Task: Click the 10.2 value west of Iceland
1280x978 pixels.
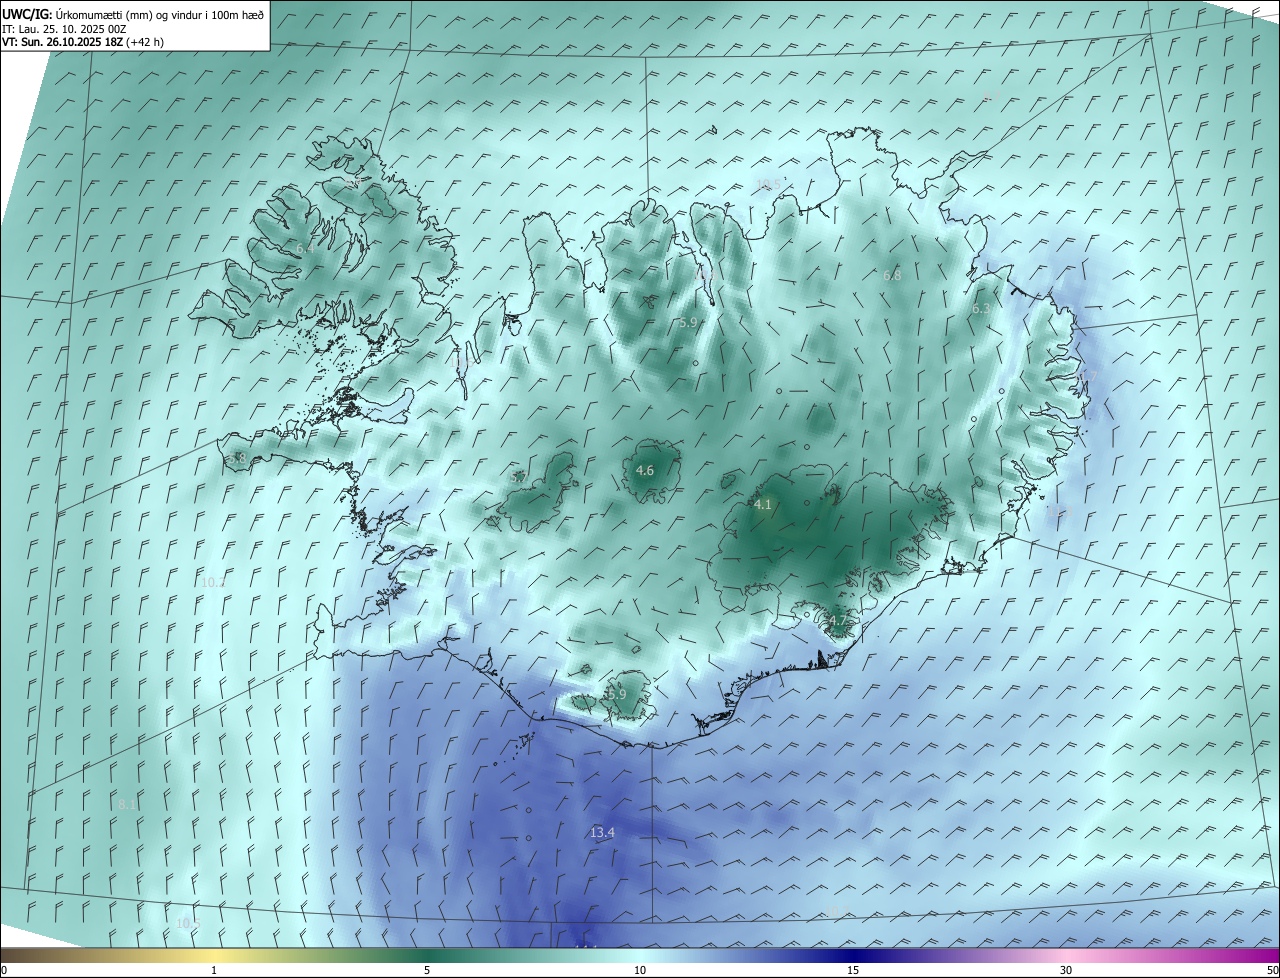Action: [213, 582]
